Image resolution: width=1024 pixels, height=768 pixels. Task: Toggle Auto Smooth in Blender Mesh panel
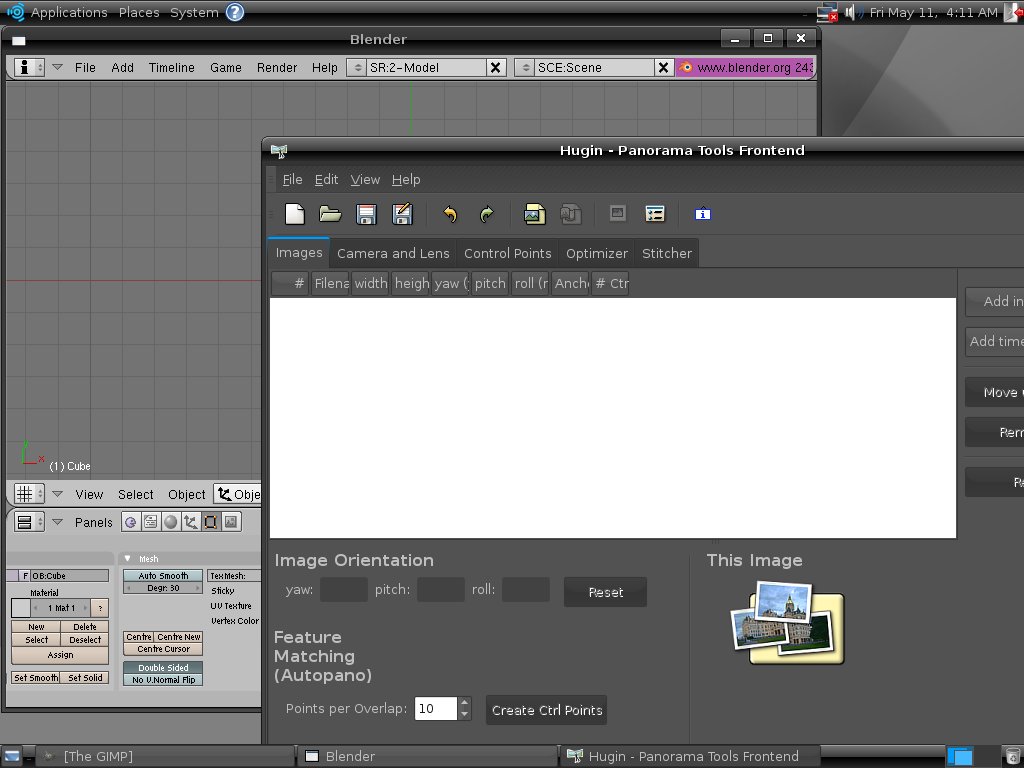coord(163,575)
